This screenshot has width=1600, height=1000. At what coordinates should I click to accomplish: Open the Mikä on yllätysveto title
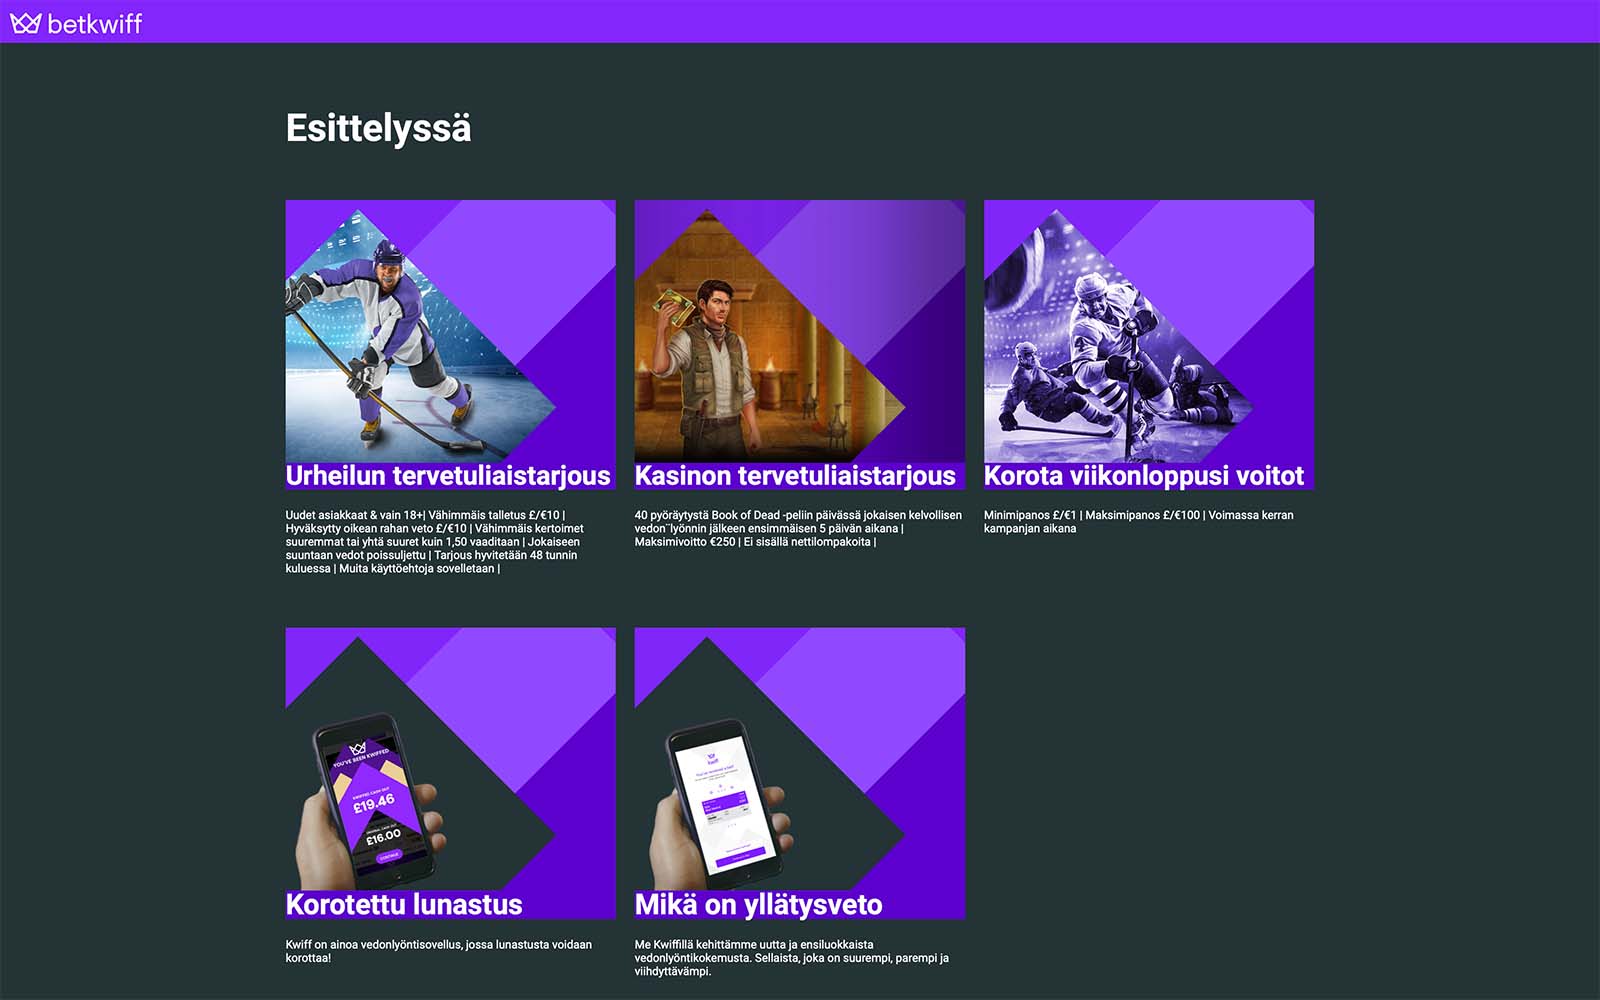(758, 905)
